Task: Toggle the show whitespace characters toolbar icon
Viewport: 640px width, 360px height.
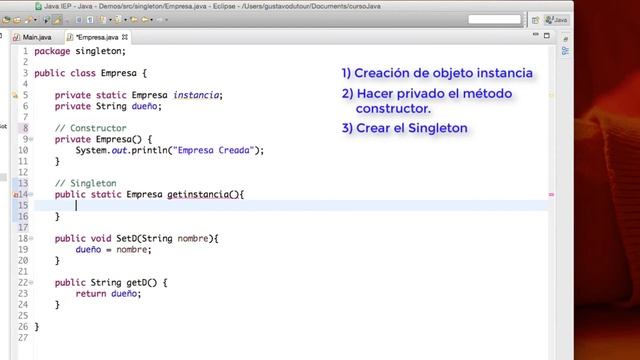Action: tap(90, 20)
